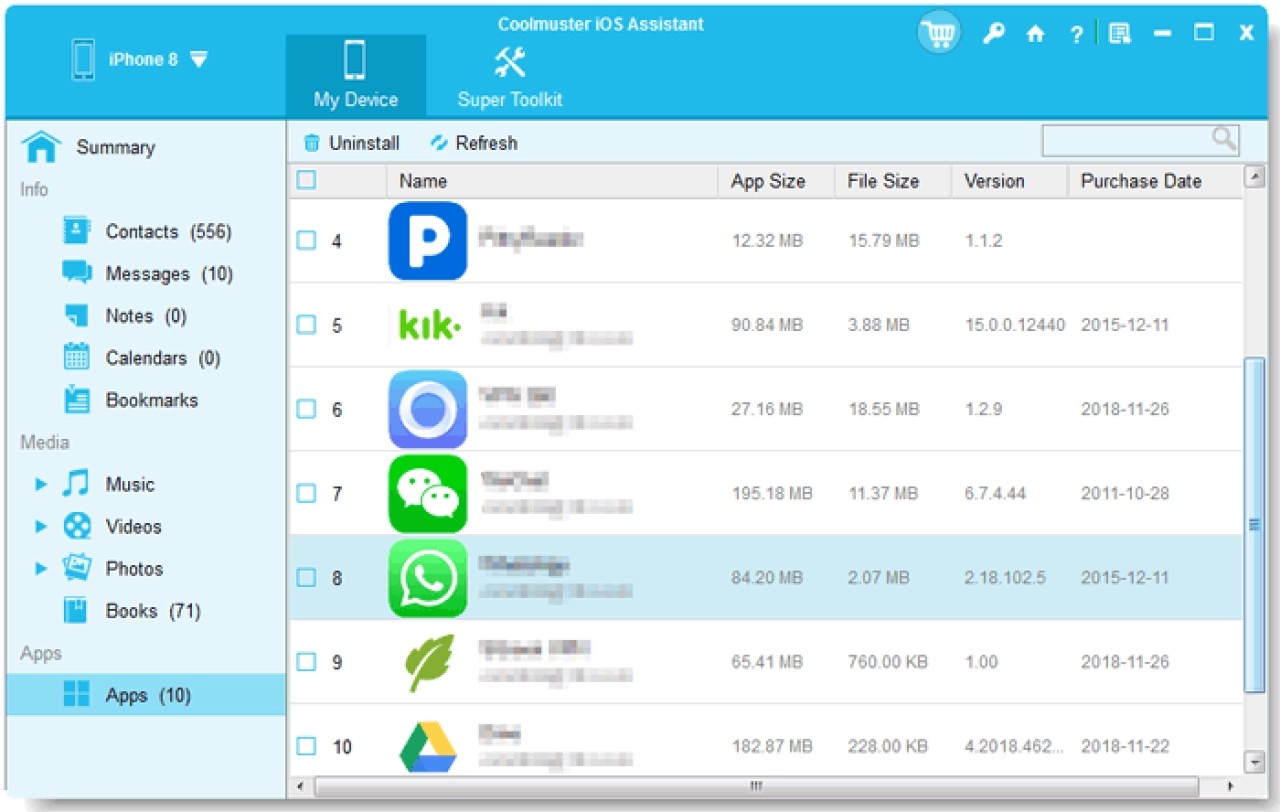Click the blue P app icon
The width and height of the screenshot is (1280, 812).
pos(428,241)
